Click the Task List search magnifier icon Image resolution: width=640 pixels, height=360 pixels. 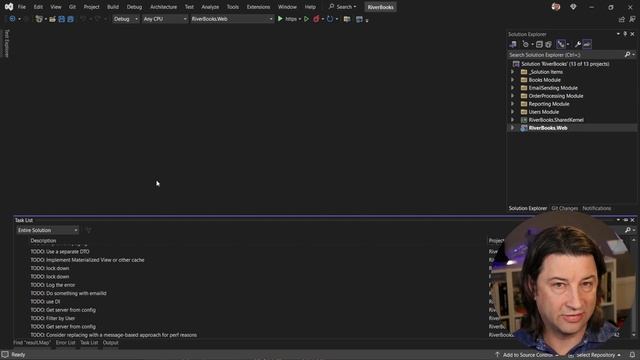628,230
